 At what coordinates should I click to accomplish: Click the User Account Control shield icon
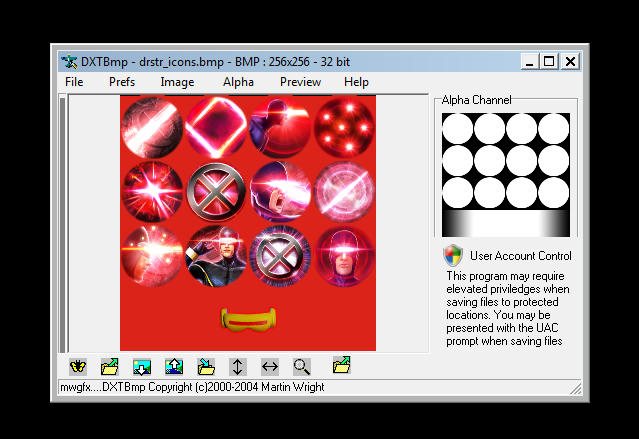(453, 256)
